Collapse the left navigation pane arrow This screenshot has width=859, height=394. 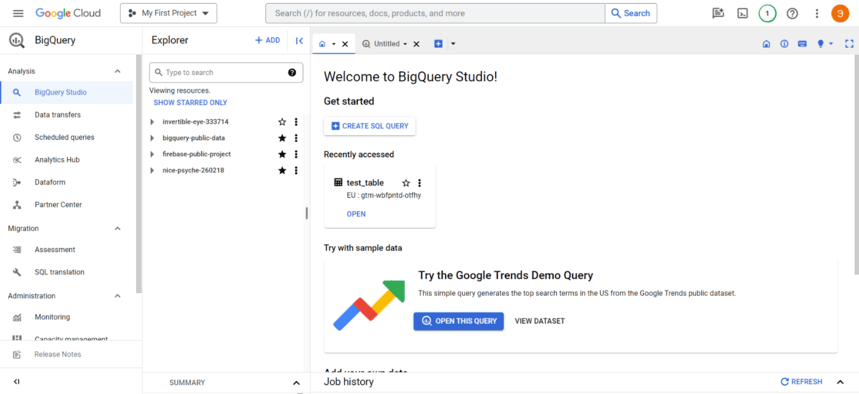[x=16, y=381]
